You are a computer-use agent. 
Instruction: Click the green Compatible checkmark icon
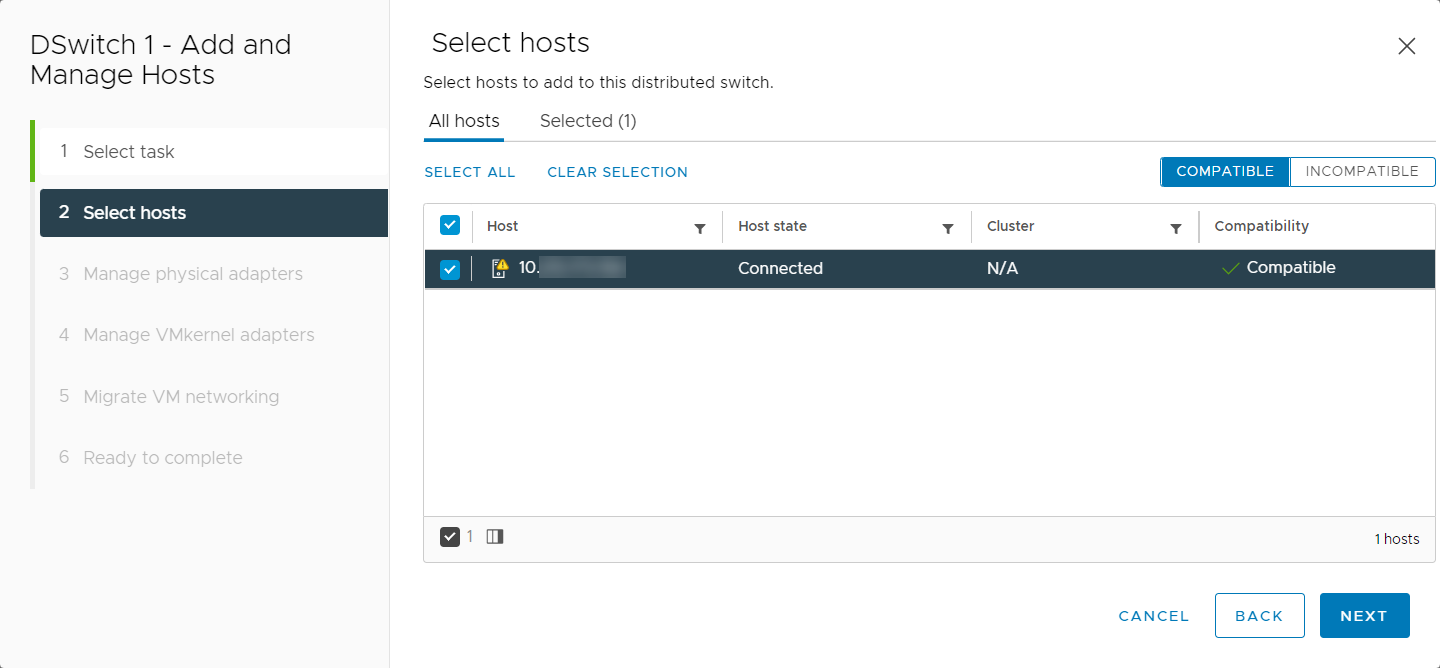1231,268
